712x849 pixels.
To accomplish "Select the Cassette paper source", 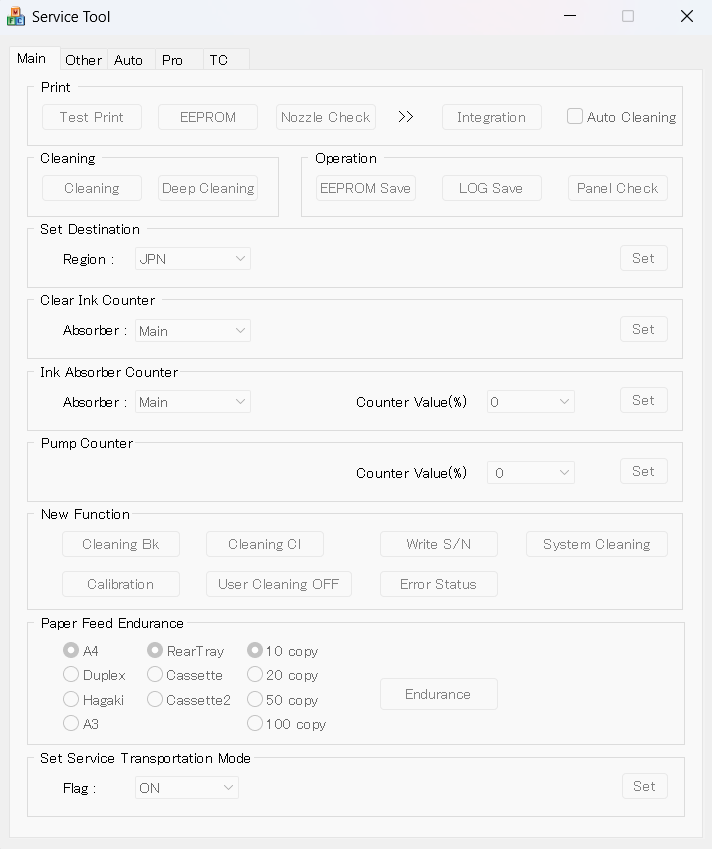I will 155,675.
